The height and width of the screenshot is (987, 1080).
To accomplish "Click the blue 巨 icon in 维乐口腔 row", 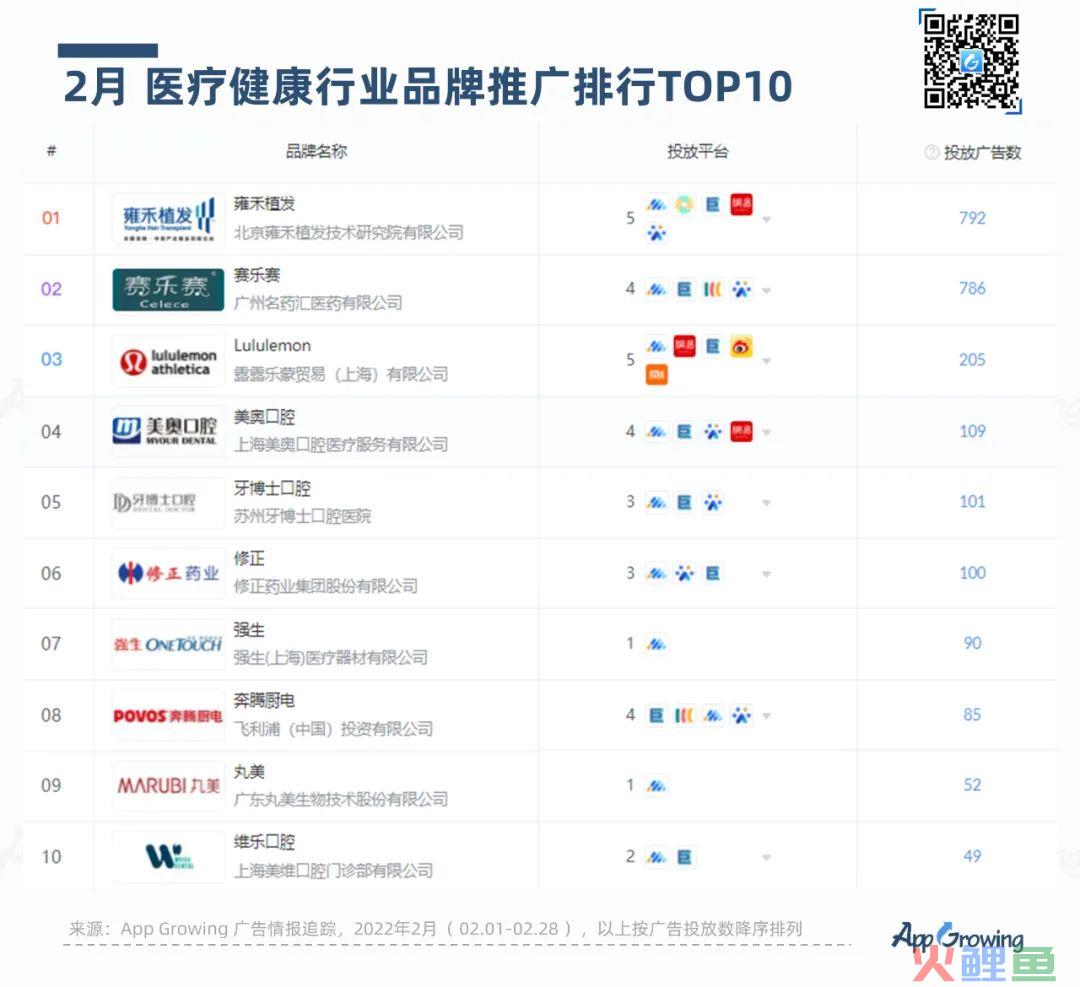I will (x=684, y=858).
